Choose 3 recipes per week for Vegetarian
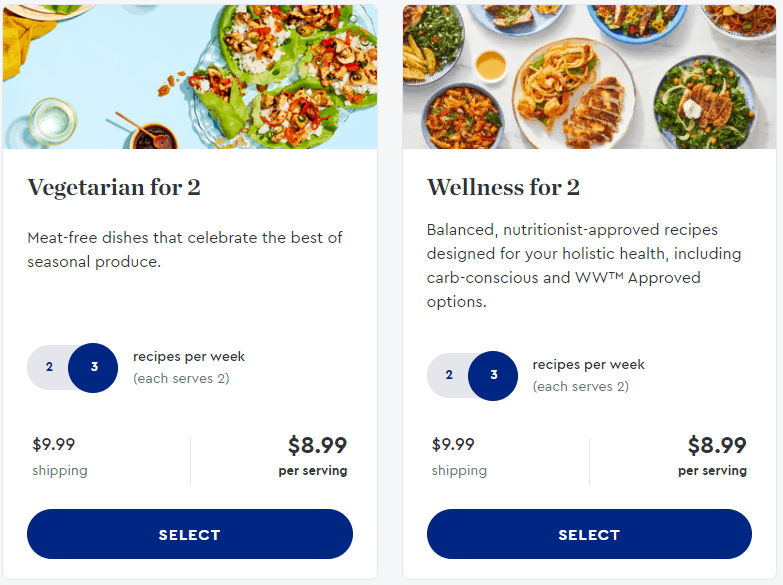This screenshot has height=585, width=783. pyautogui.click(x=93, y=368)
